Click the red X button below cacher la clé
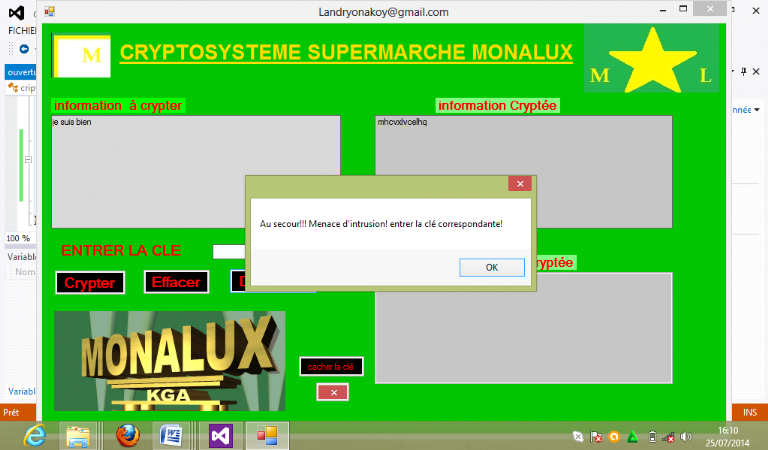The image size is (768, 450). pyautogui.click(x=333, y=392)
